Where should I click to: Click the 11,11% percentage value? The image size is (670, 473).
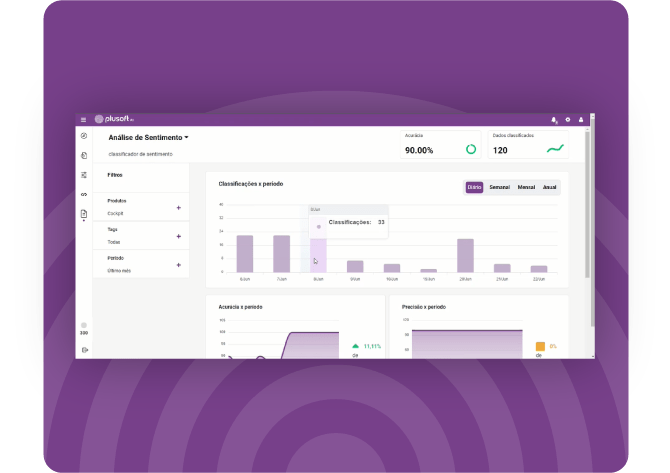point(372,346)
